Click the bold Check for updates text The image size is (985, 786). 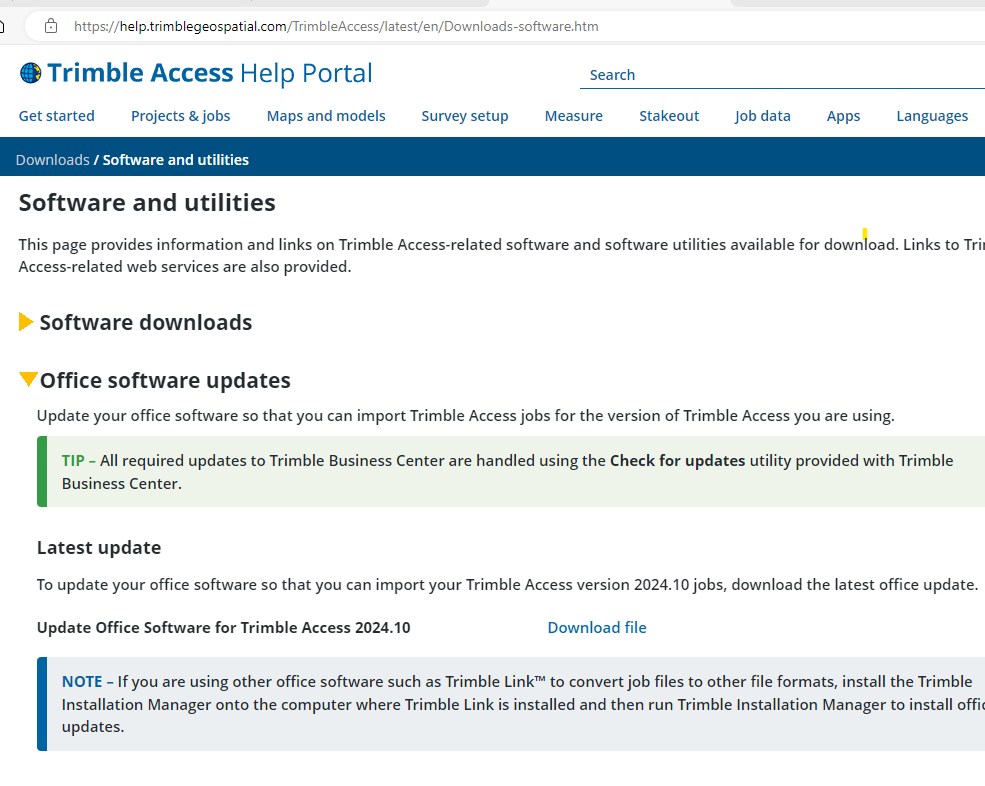click(x=677, y=461)
